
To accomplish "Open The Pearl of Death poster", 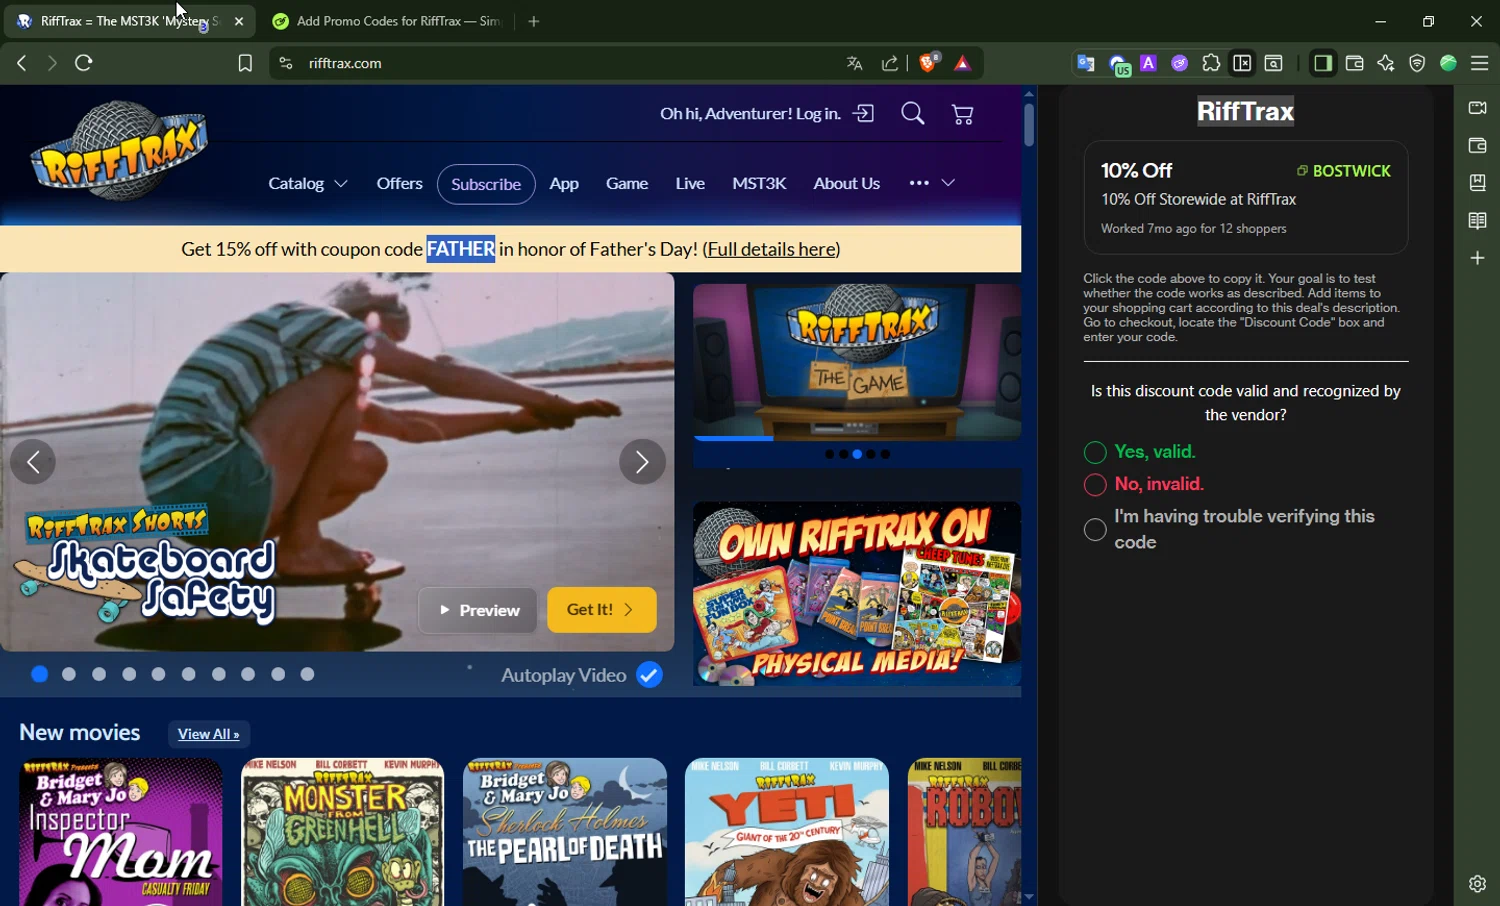I will tap(565, 832).
